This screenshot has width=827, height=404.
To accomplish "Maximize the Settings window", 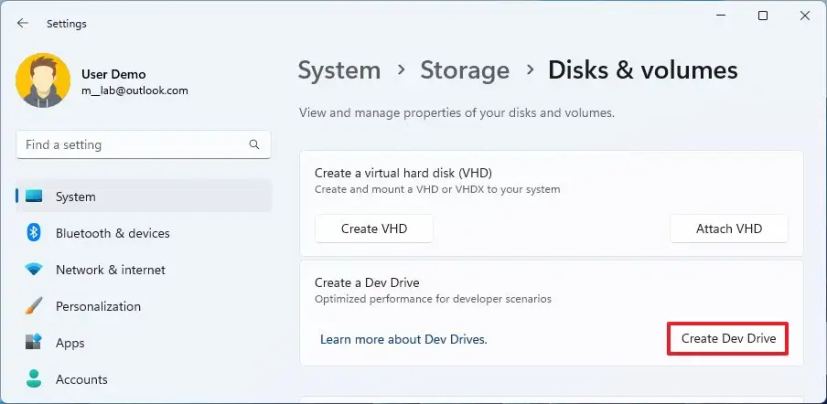I will [763, 16].
